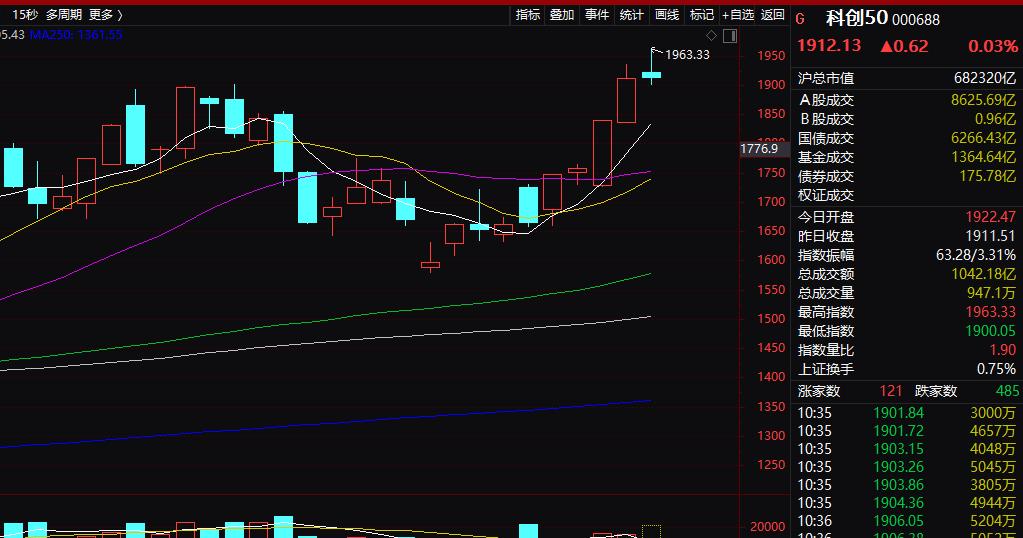Screen dimensions: 1023x538
Task: Click the 总成交量 value 947.1万
Action: pos(991,293)
